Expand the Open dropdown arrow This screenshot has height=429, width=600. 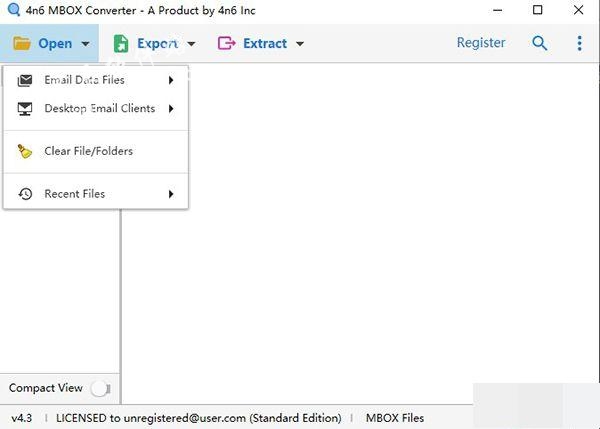(86, 44)
